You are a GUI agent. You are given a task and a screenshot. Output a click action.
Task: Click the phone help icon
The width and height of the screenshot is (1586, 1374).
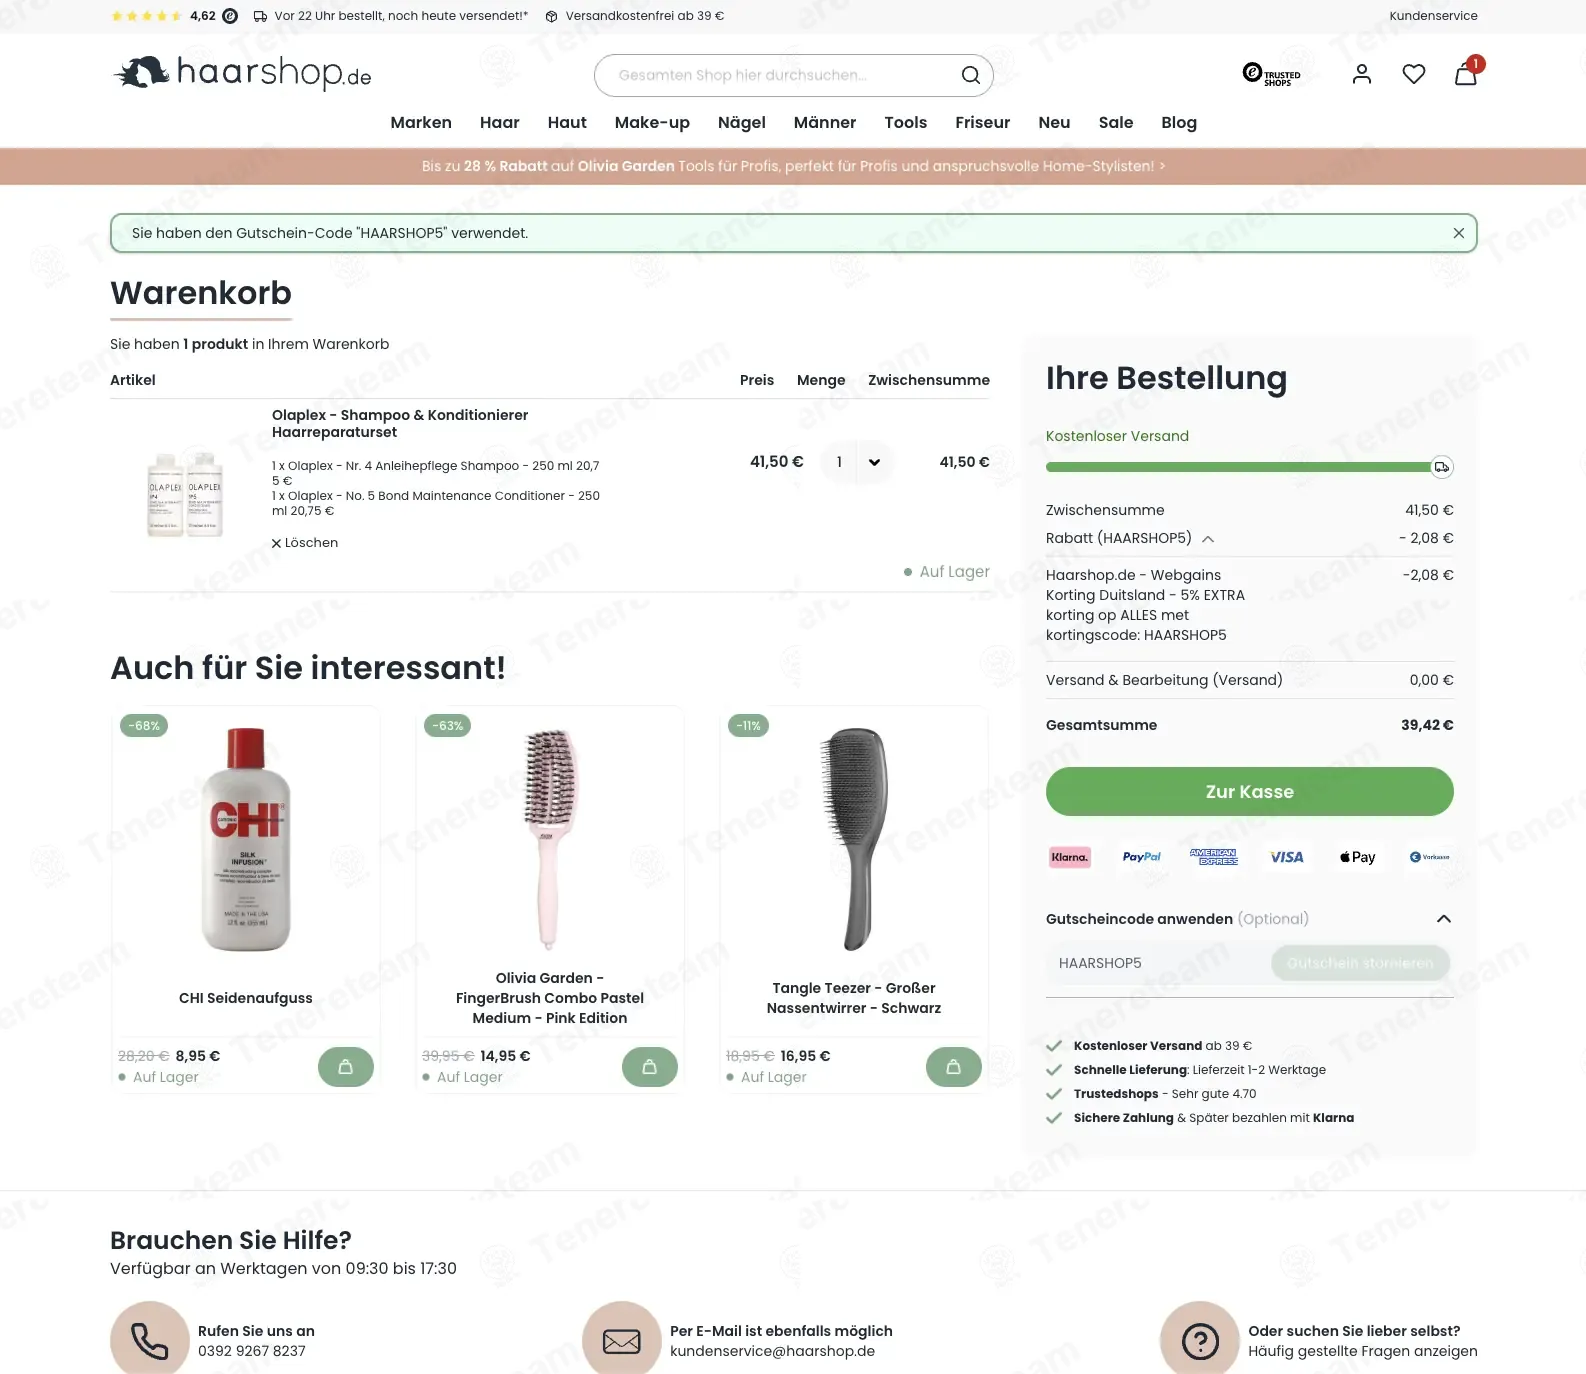[x=150, y=1340]
